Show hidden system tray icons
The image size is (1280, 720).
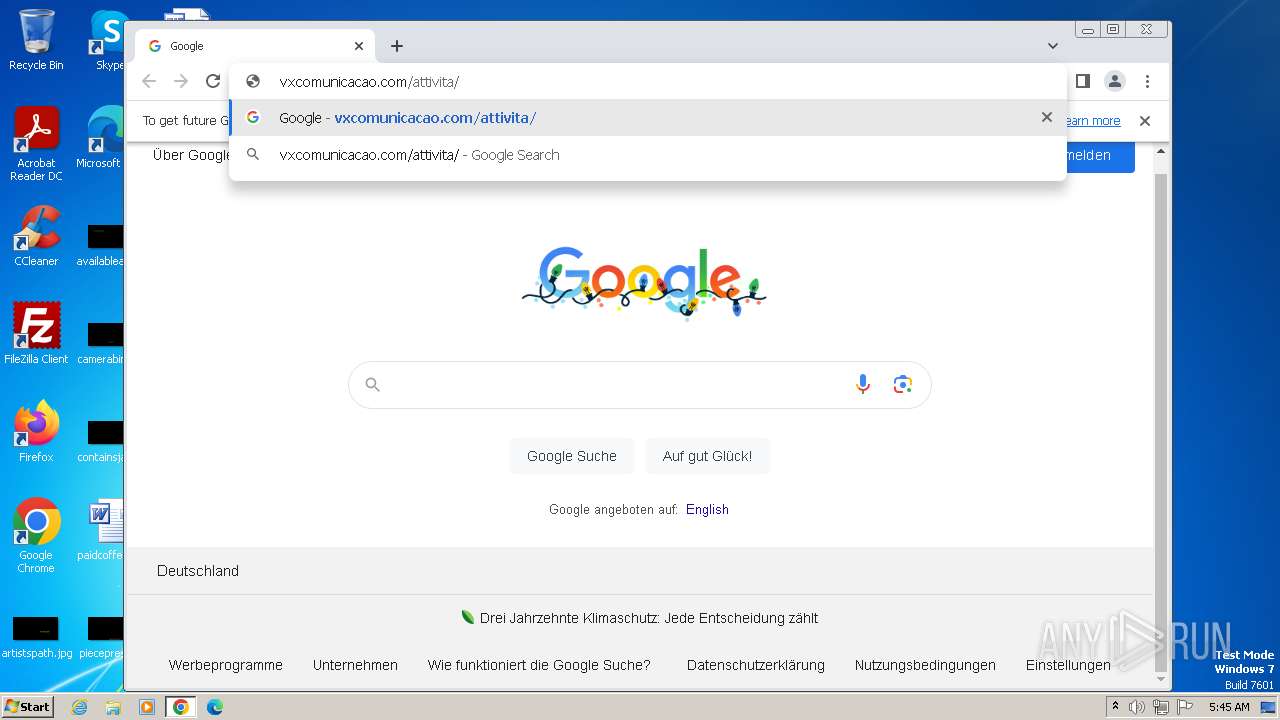[x=1116, y=706]
